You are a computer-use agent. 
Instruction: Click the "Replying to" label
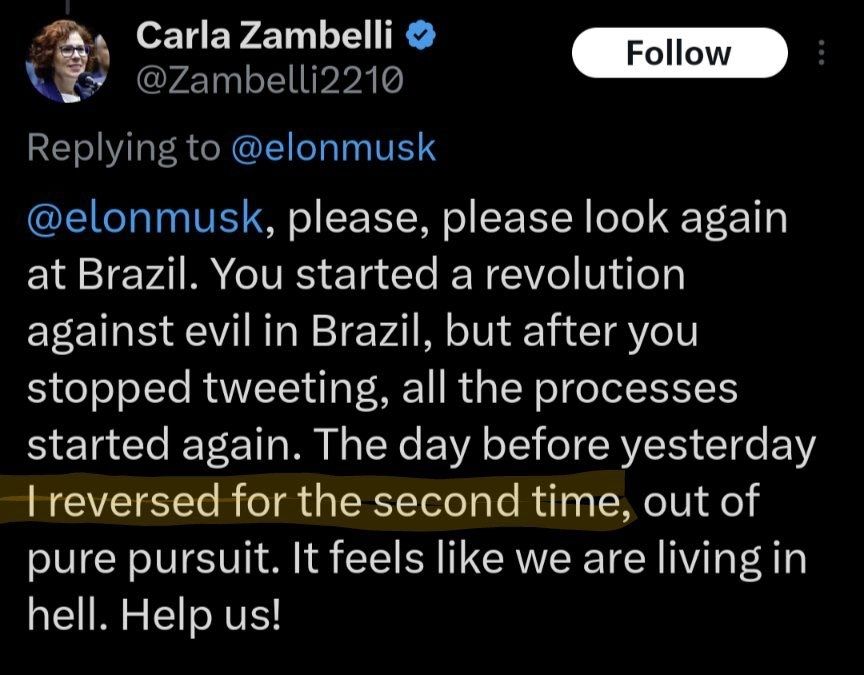pyautogui.click(x=124, y=148)
